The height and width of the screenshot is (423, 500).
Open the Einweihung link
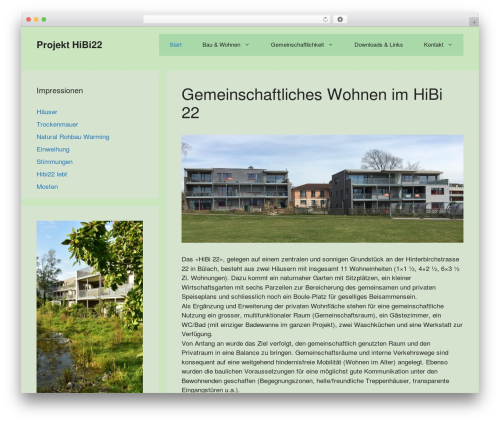53,149
